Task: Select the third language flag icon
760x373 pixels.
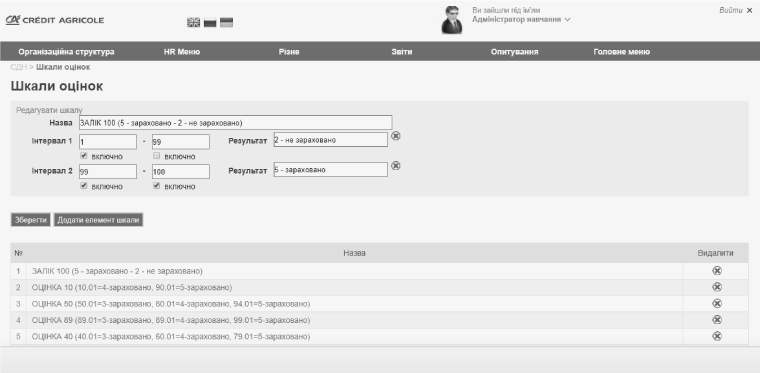Action: click(226, 22)
